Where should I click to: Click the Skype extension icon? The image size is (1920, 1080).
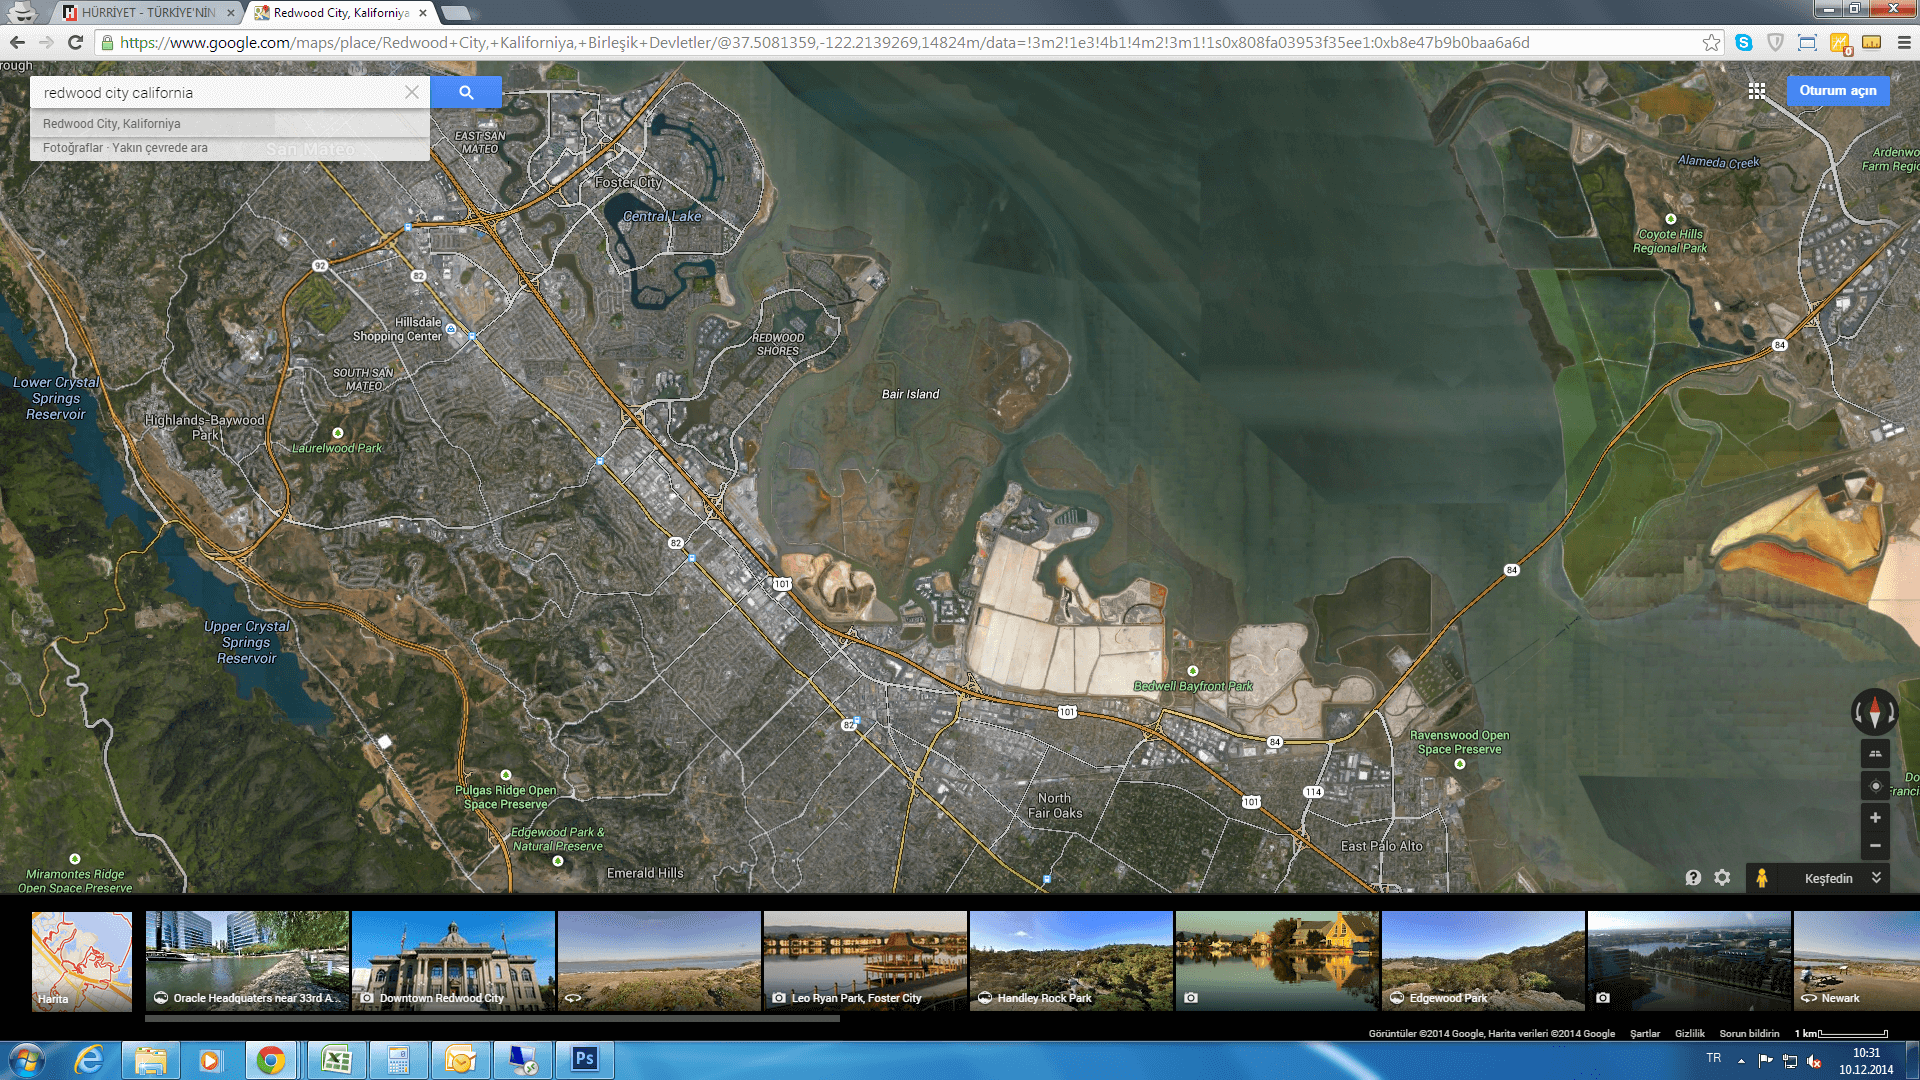(1743, 42)
